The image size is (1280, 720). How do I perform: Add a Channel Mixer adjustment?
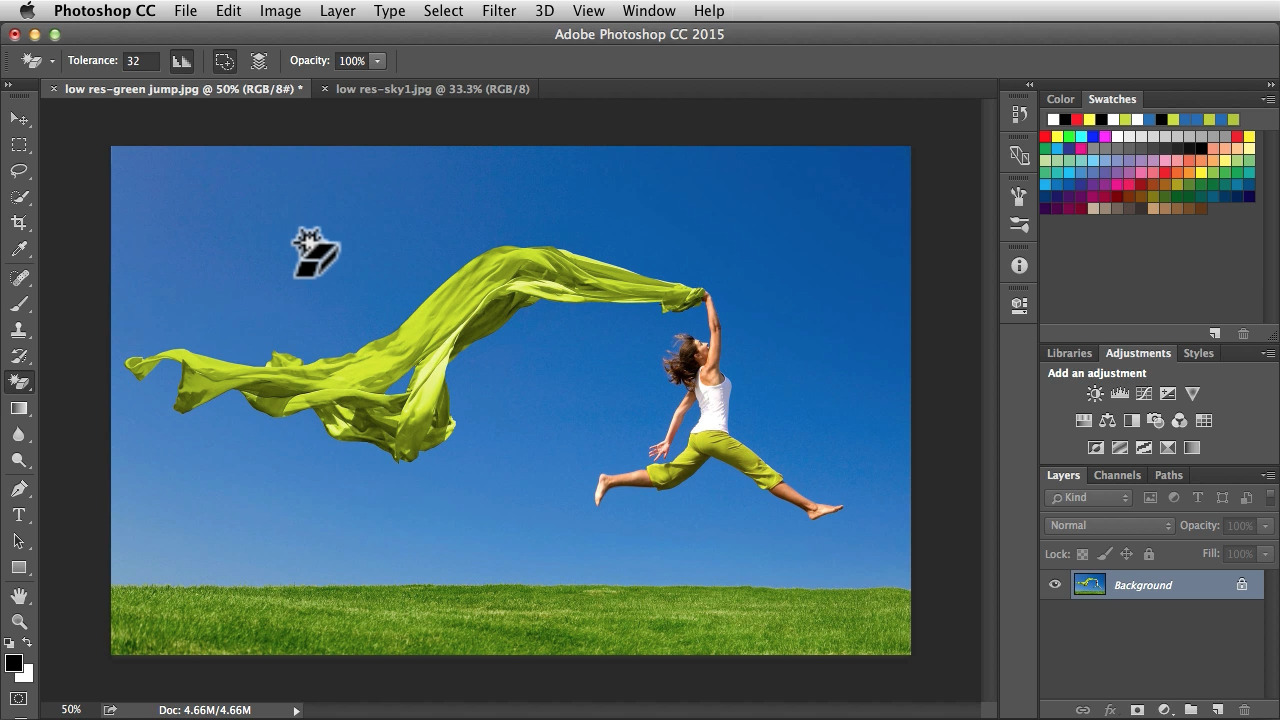click(1179, 421)
